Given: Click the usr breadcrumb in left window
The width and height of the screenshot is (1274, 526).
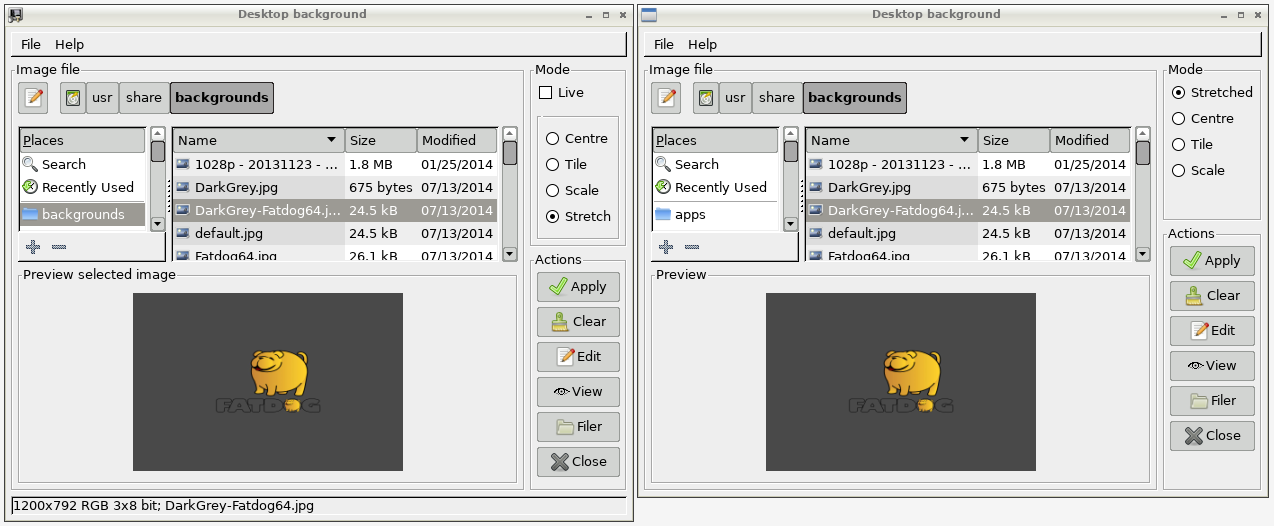Looking at the screenshot, I should (x=102, y=98).
